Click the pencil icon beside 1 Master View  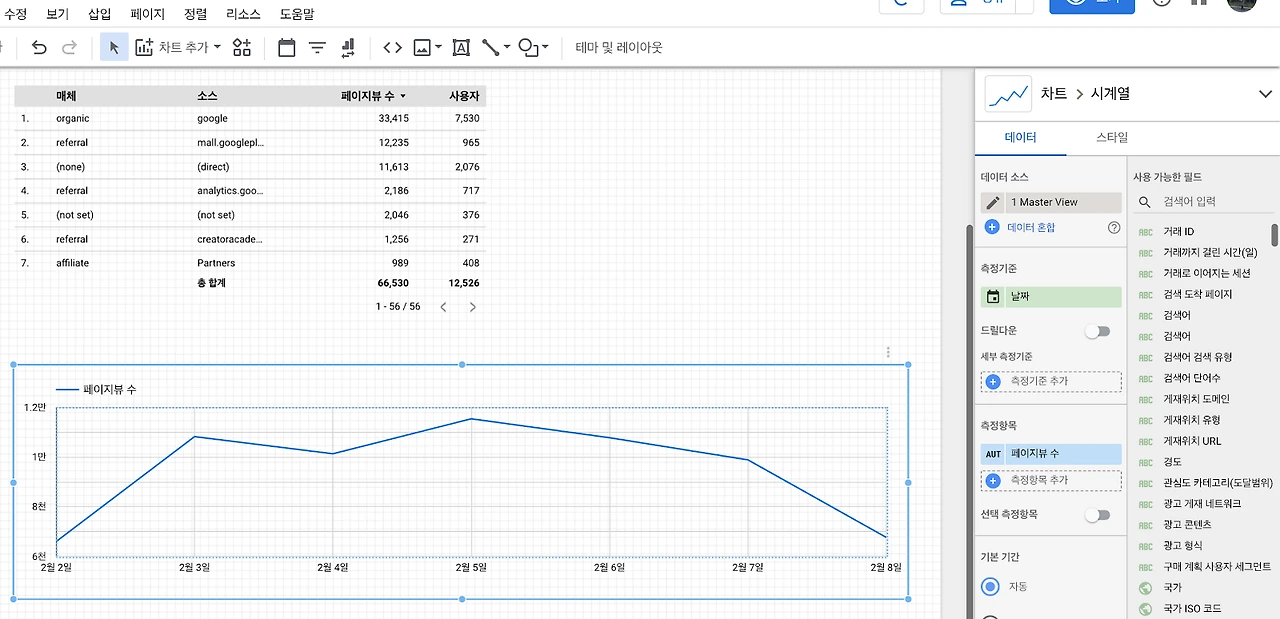pos(993,202)
